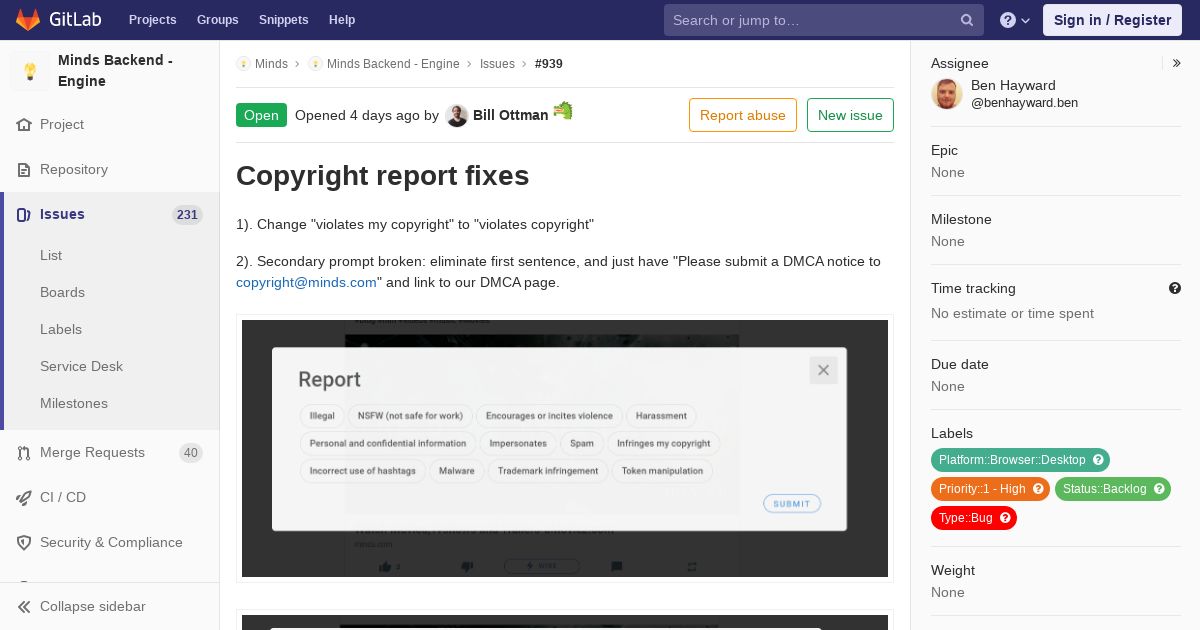Click the Project home icon
1200x630 pixels.
click(x=24, y=125)
